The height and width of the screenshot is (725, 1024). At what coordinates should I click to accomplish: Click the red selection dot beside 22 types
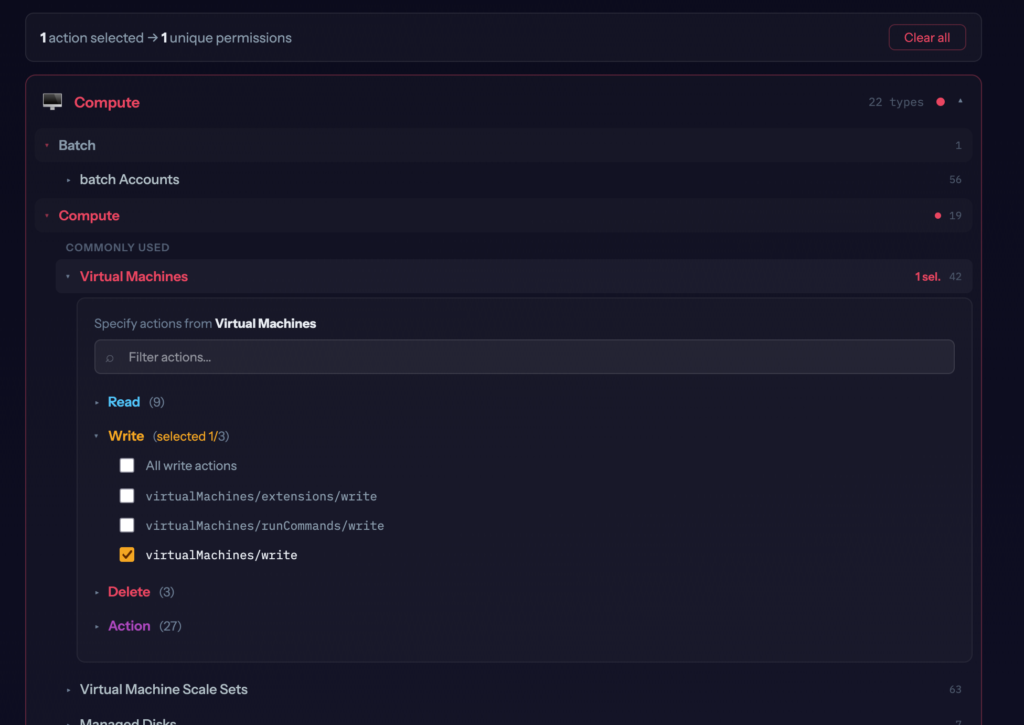(940, 102)
